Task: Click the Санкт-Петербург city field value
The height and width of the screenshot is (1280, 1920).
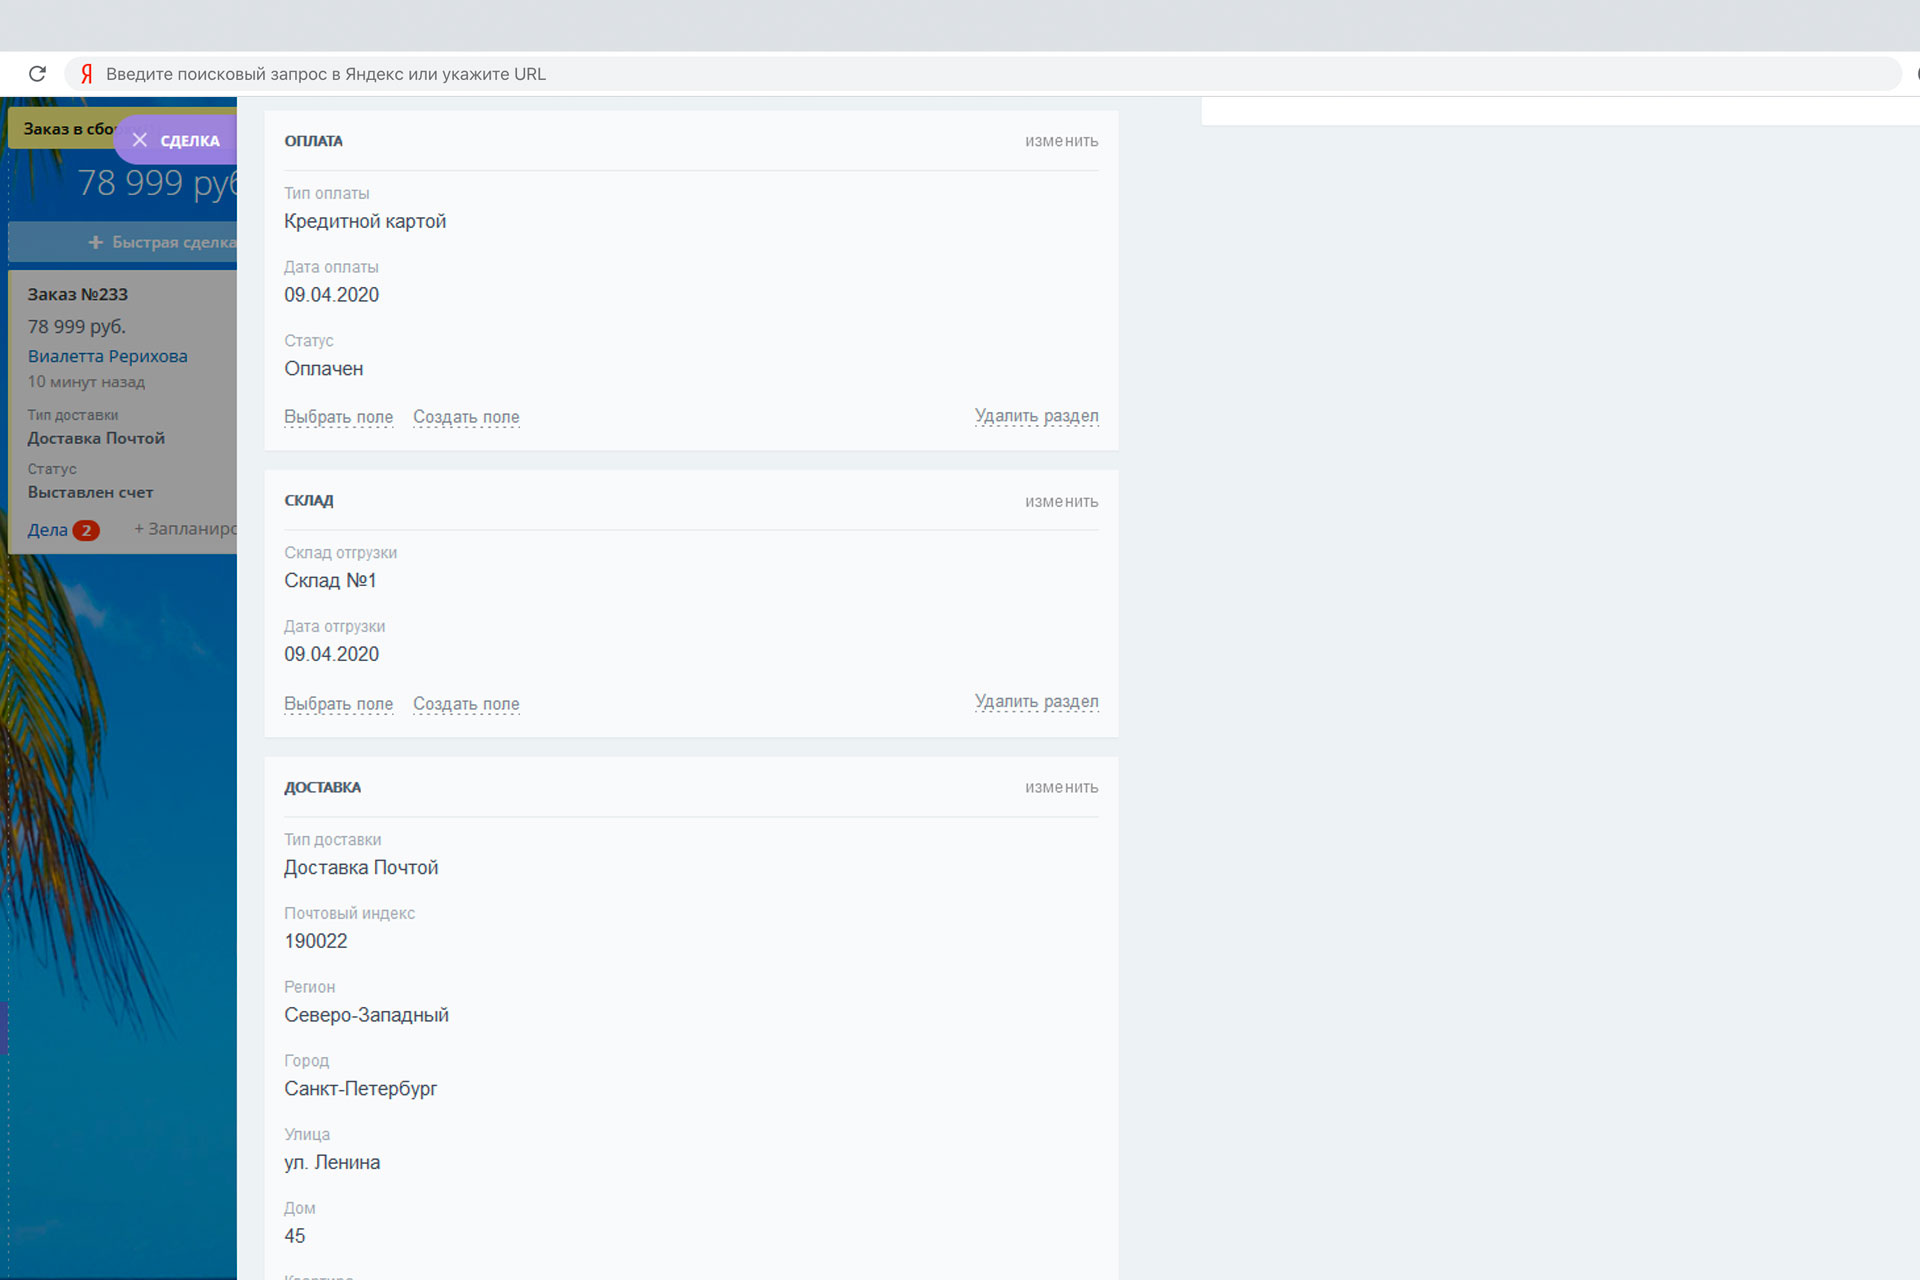Action: (360, 1089)
